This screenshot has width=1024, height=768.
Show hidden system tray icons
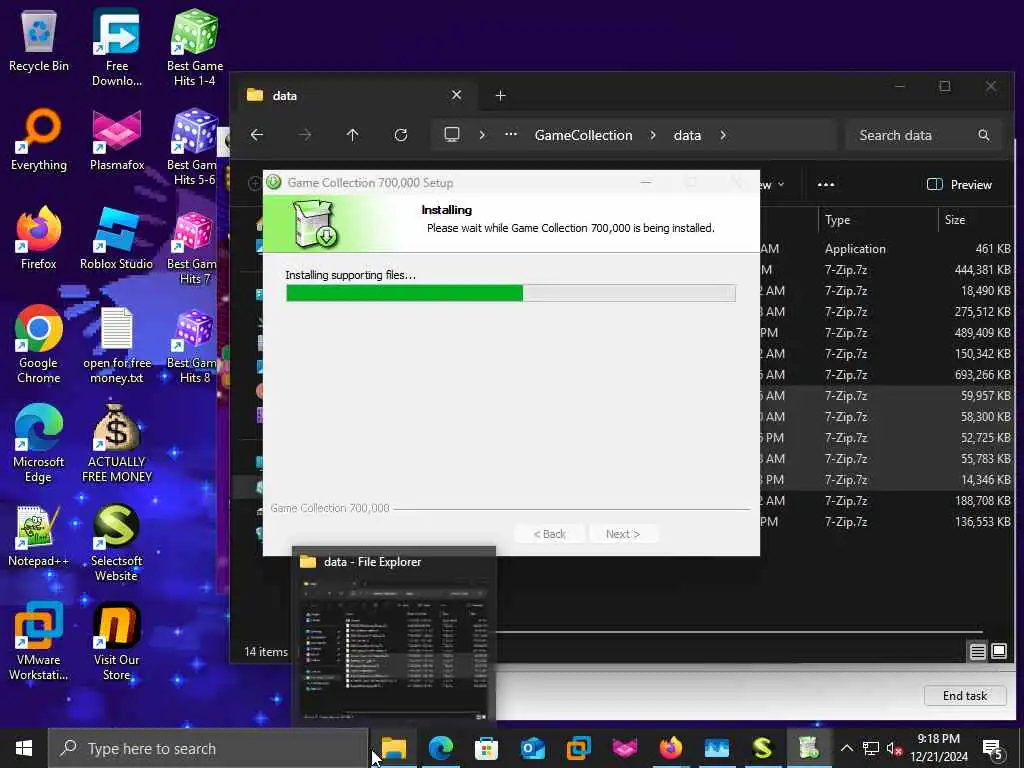(846, 748)
